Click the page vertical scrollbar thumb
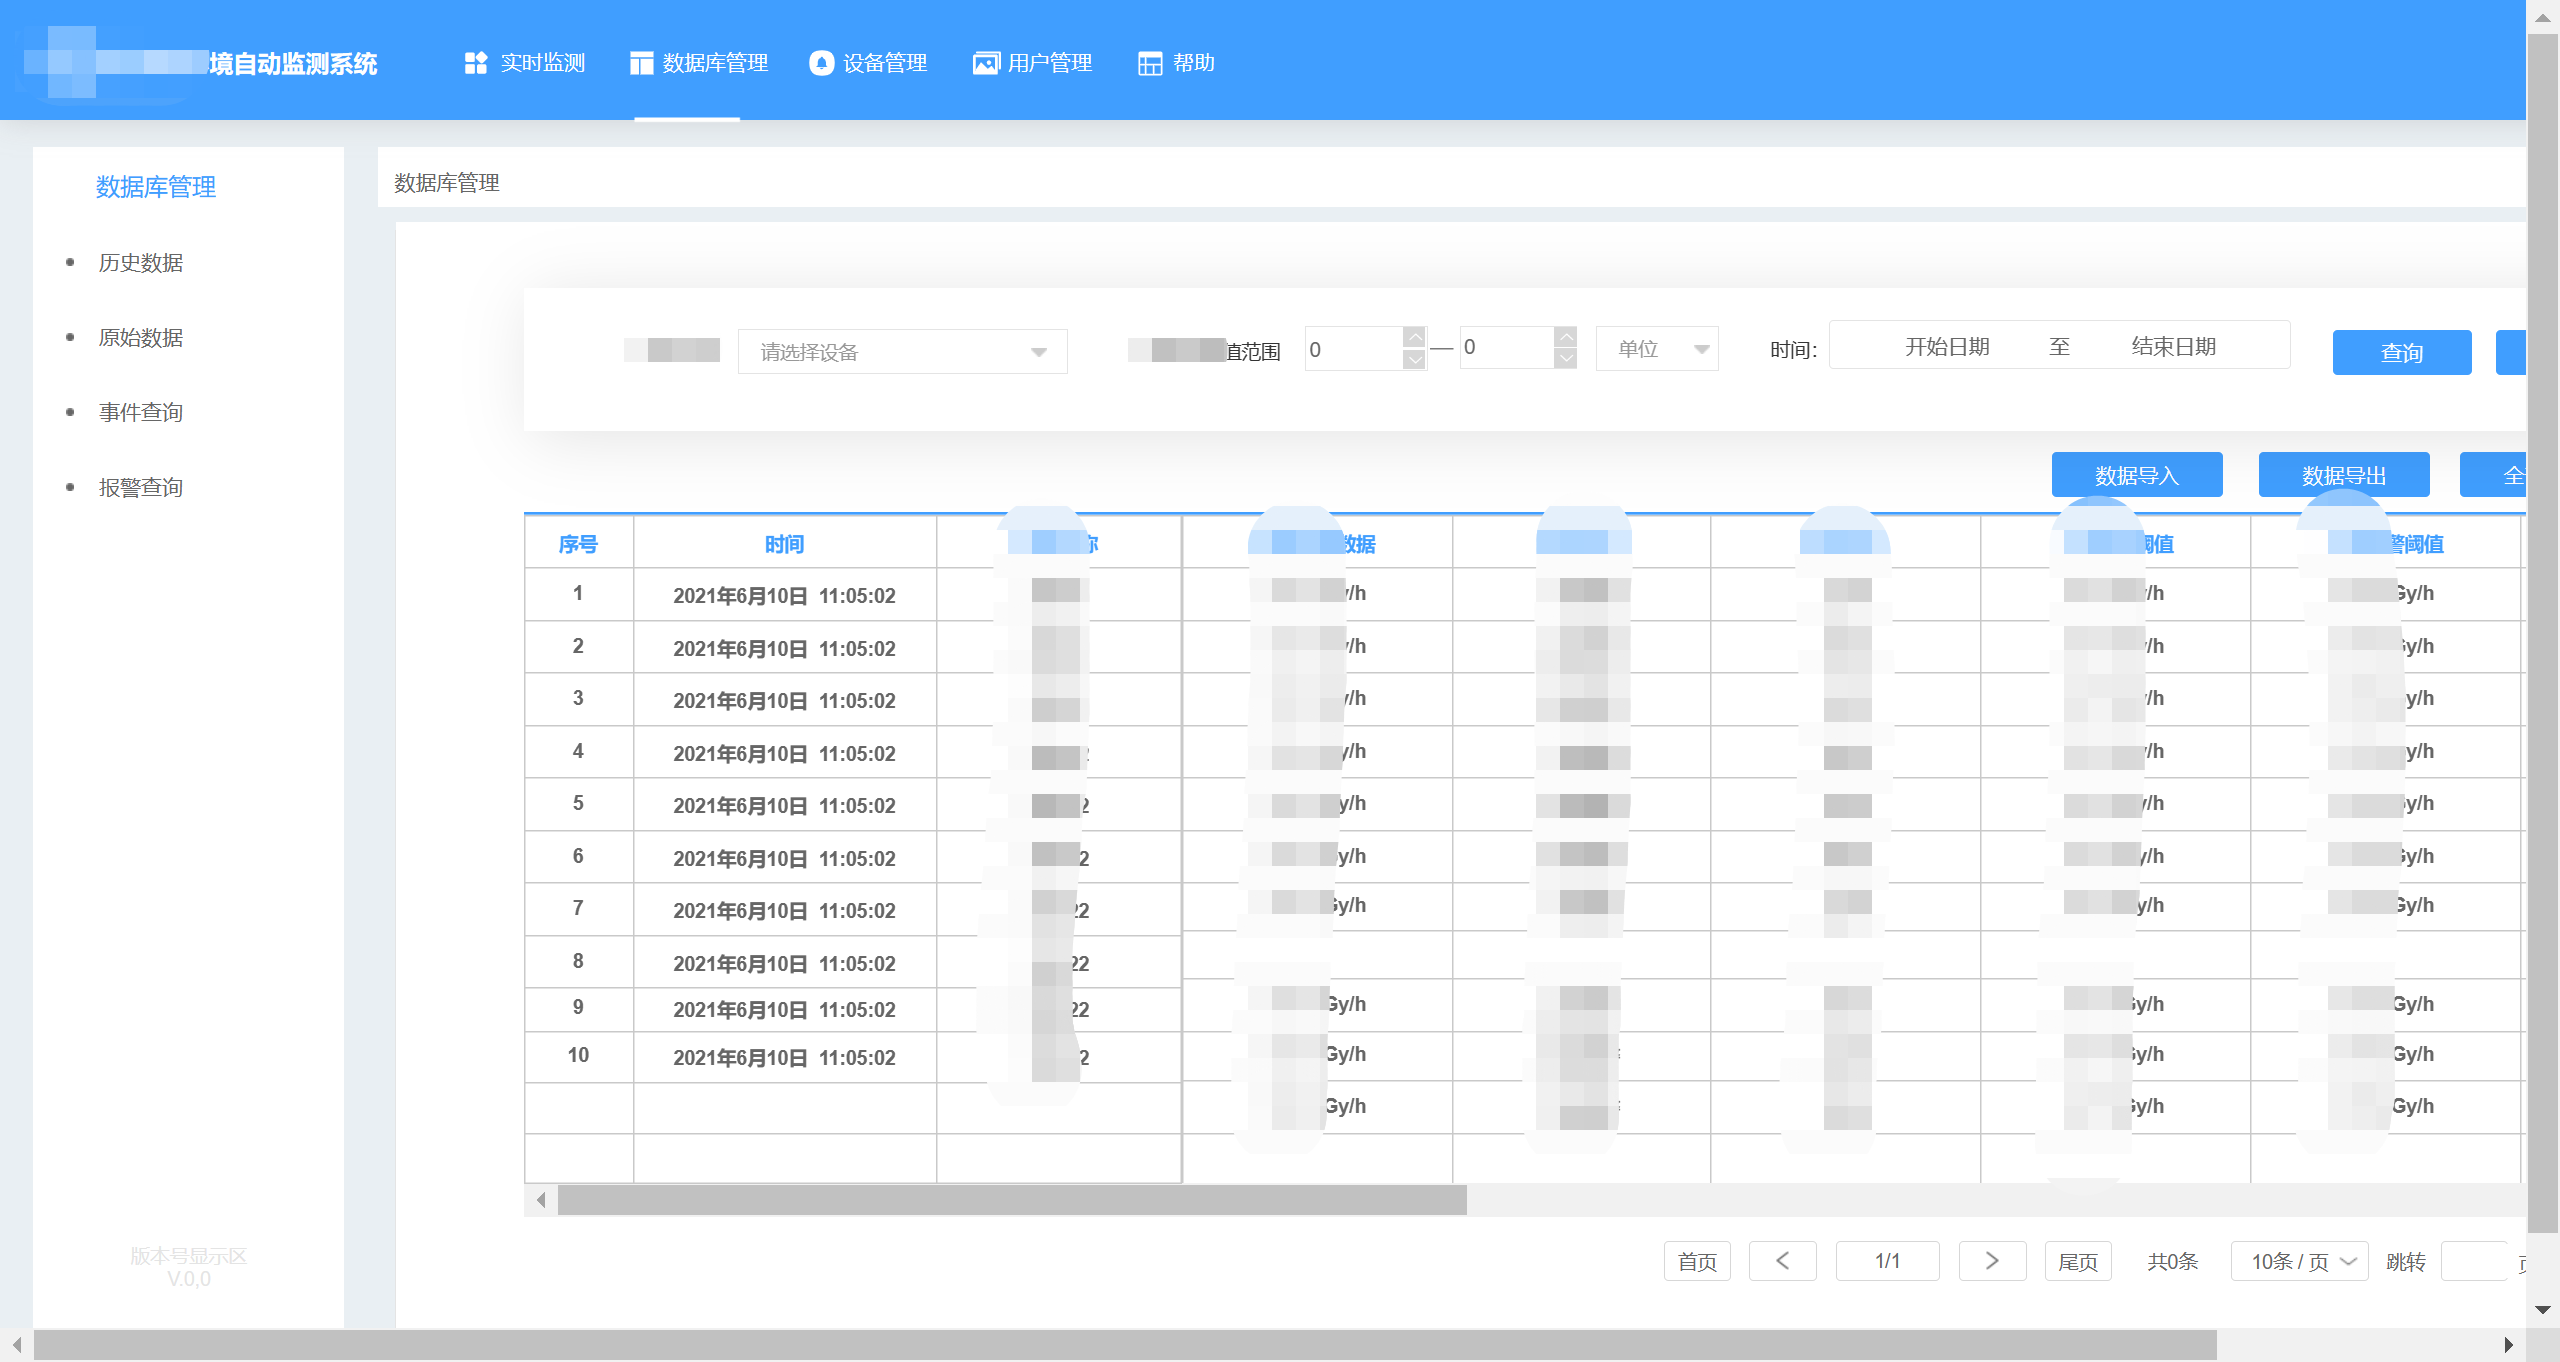 coord(2543,633)
